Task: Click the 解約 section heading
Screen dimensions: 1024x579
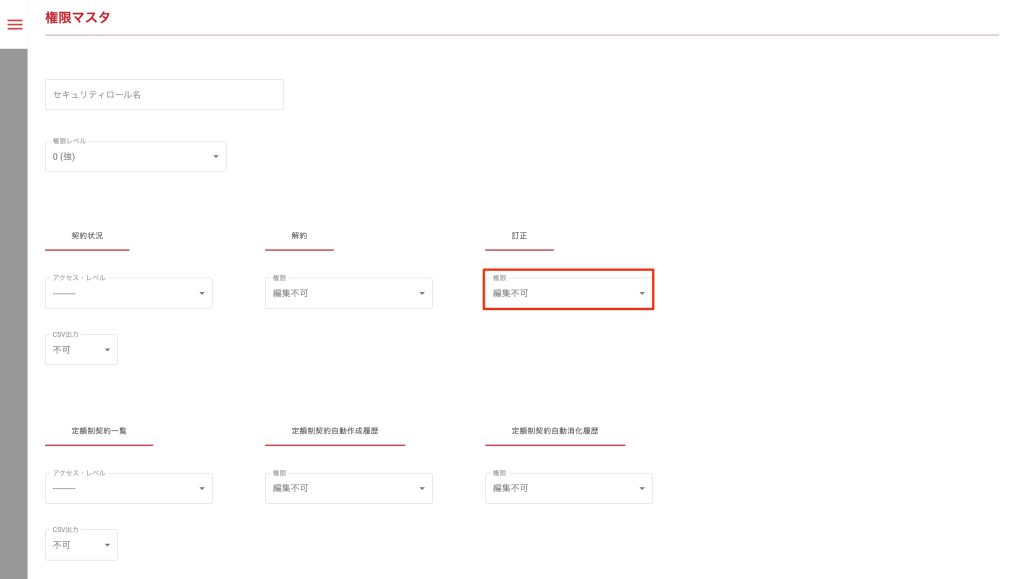Action: click(x=299, y=236)
